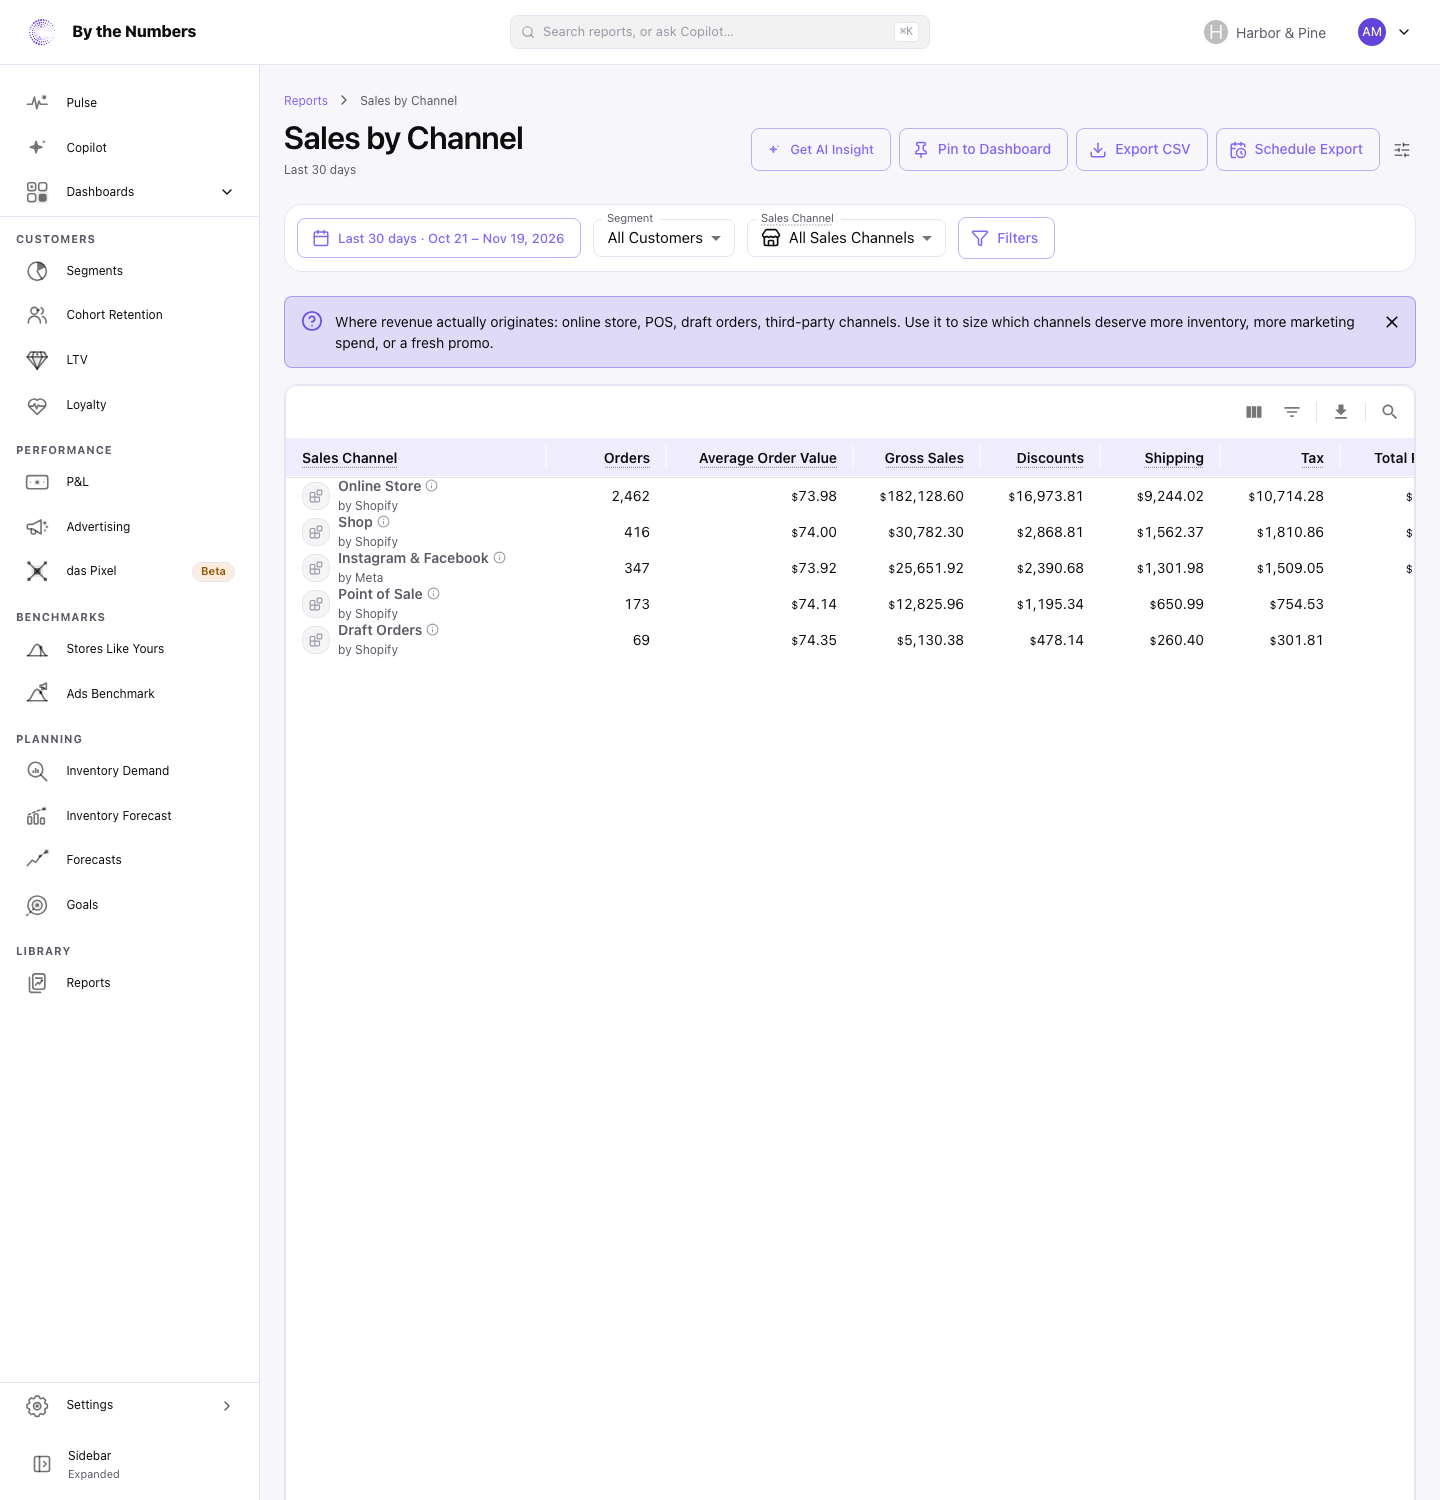Open the Segment All Customers dropdown

664,238
